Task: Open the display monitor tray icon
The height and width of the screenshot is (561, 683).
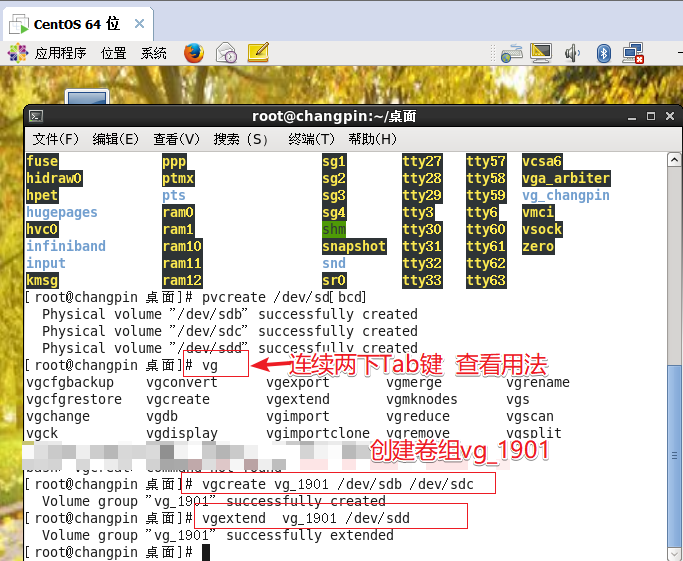Action: coord(541,53)
